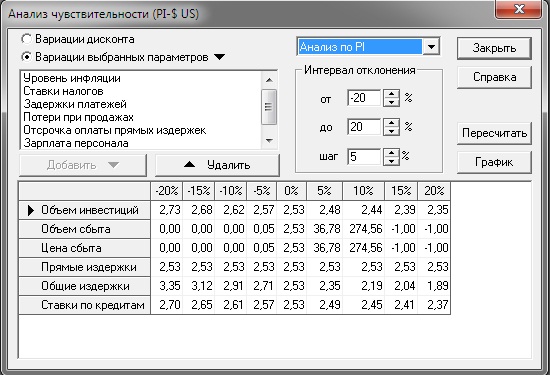Image resolution: width=550 pixels, height=375 pixels.
Task: Select the Вариации дисконта radio button
Action: click(27, 39)
